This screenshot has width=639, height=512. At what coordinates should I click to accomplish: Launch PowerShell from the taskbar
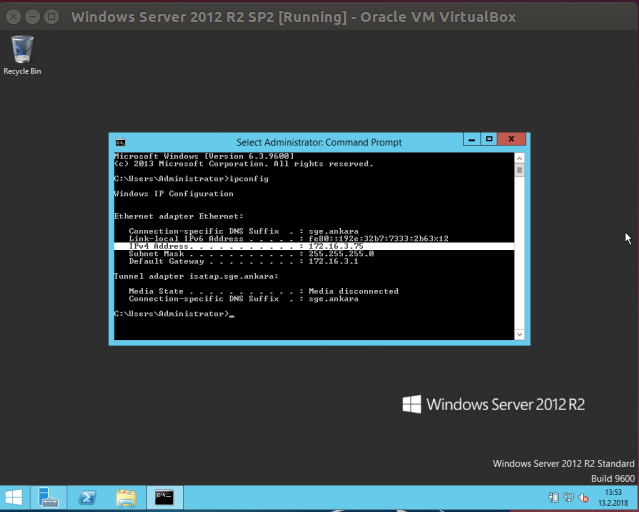(x=87, y=498)
